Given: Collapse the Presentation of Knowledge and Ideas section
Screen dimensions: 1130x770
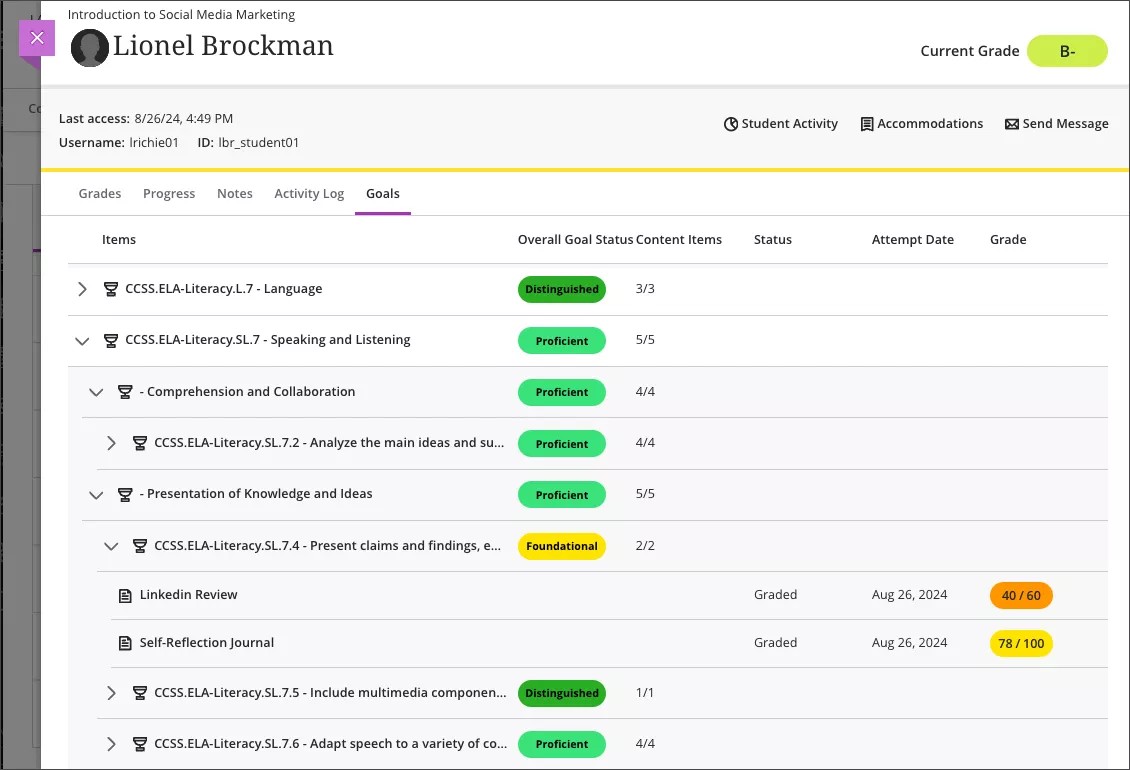Looking at the screenshot, I should coord(96,495).
